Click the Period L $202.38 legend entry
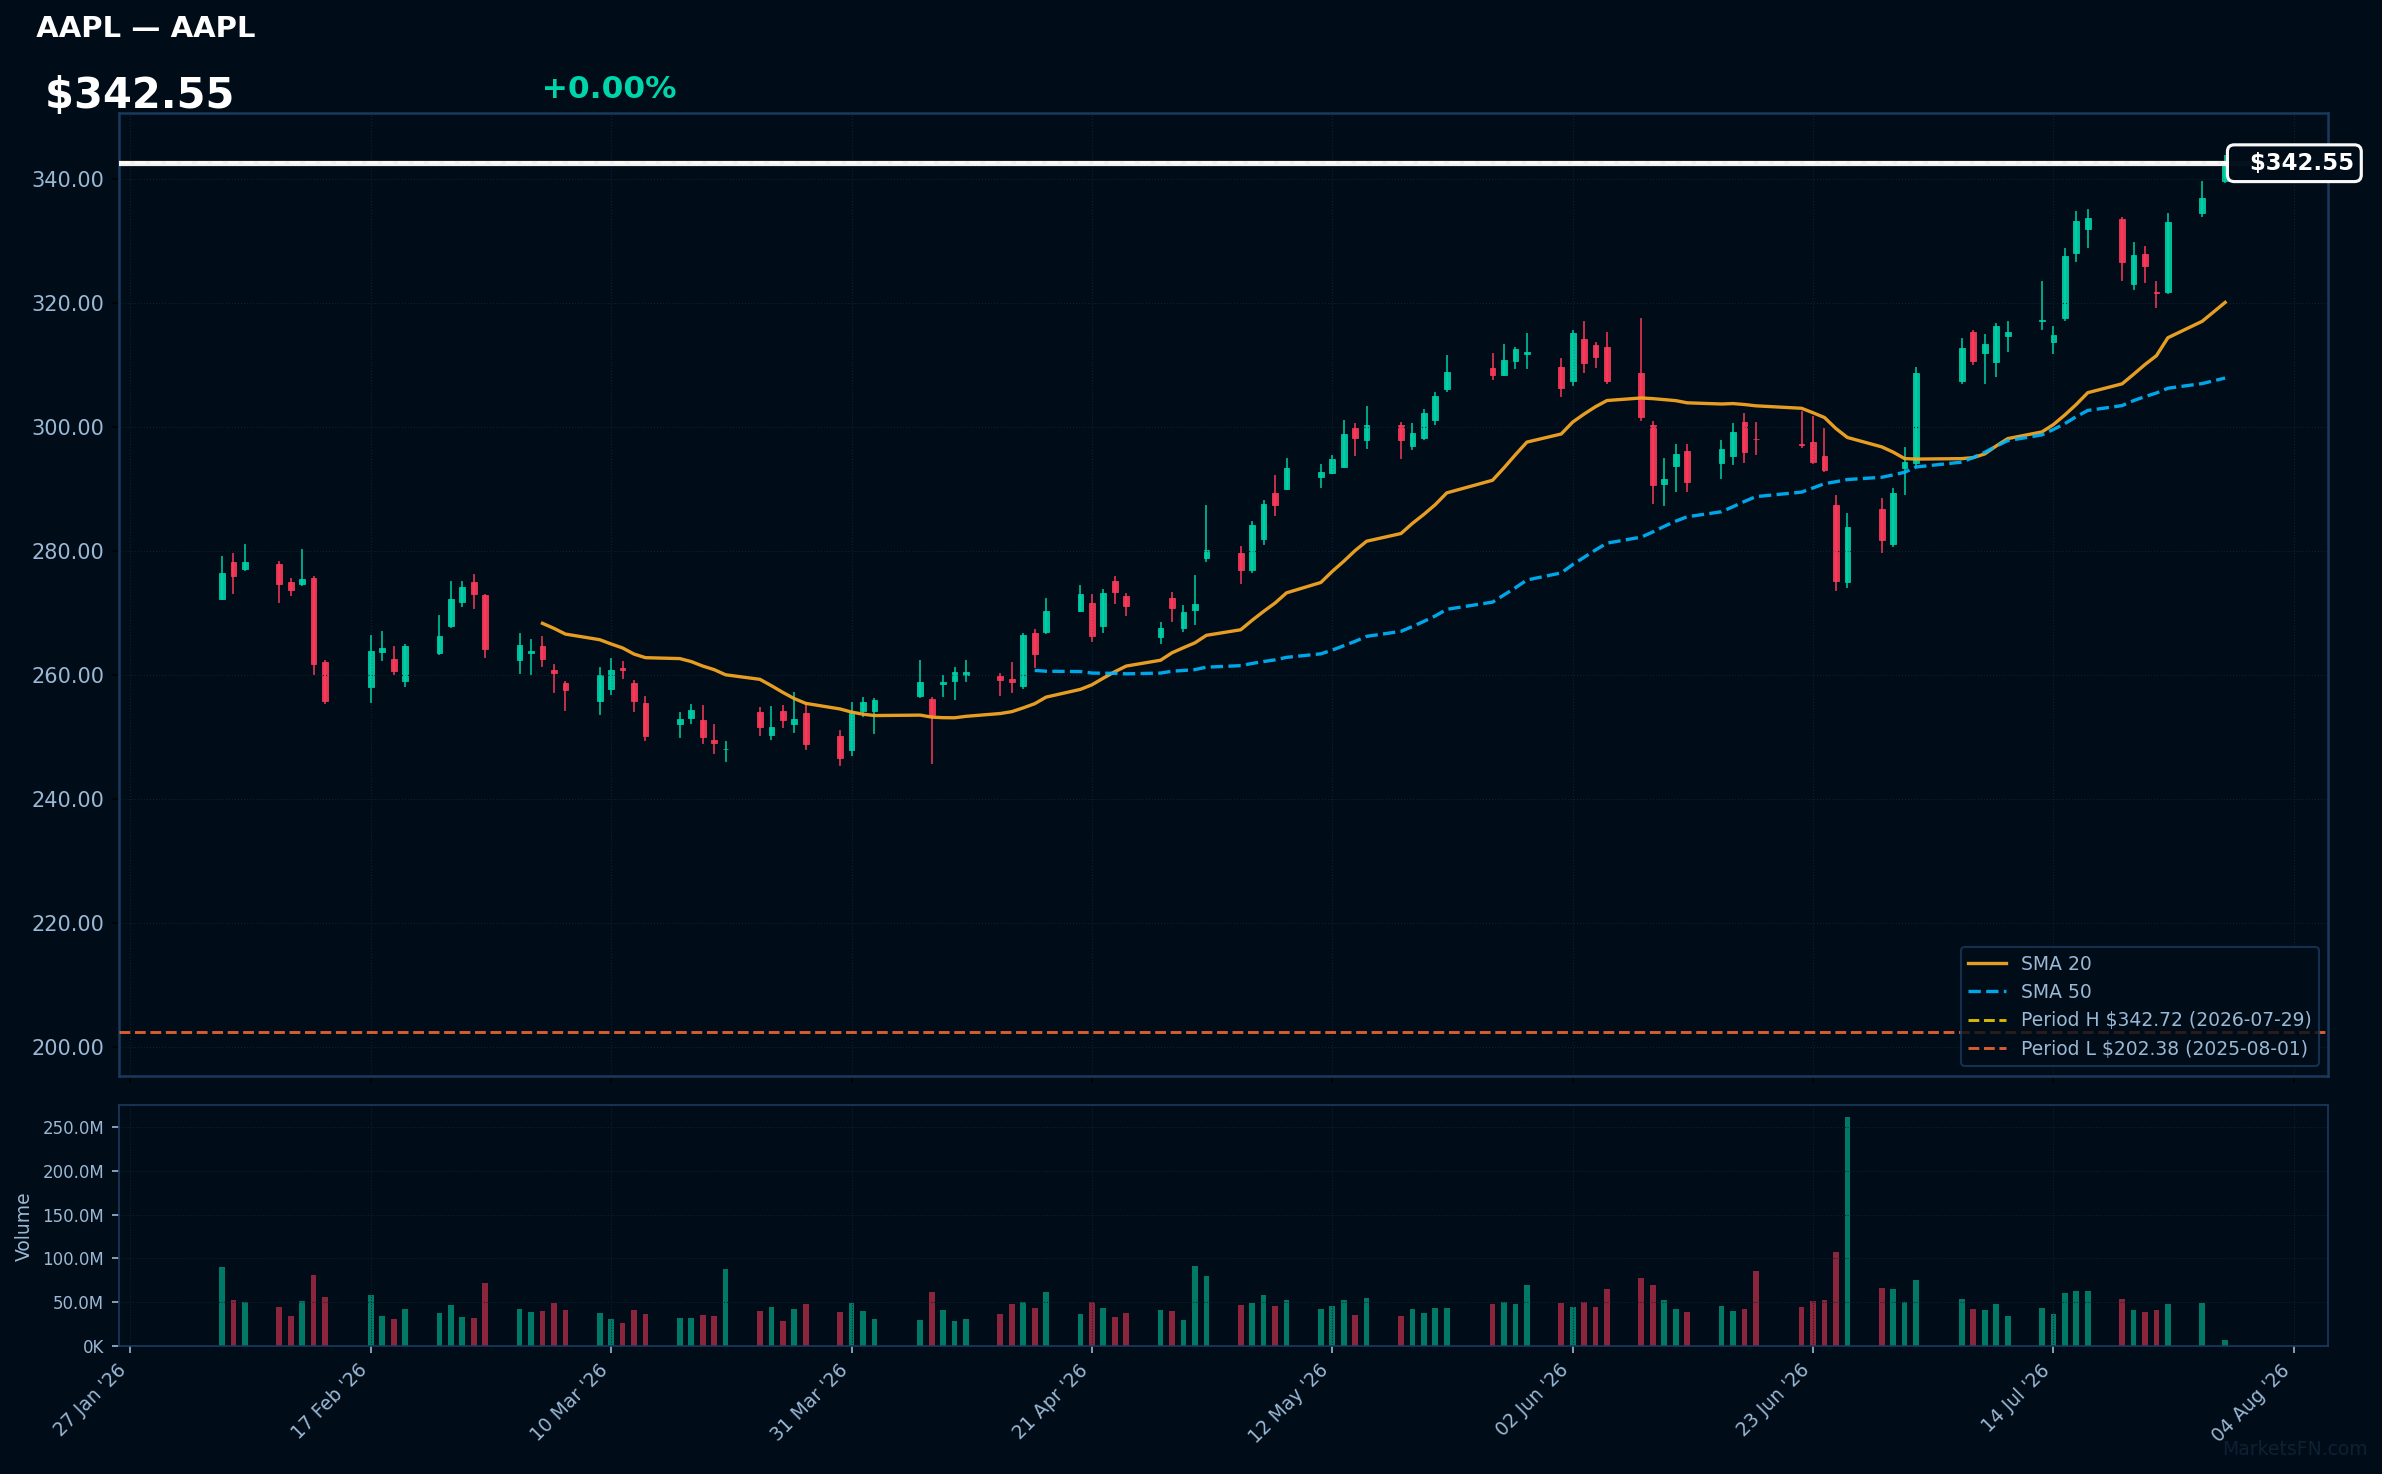 click(2137, 1048)
